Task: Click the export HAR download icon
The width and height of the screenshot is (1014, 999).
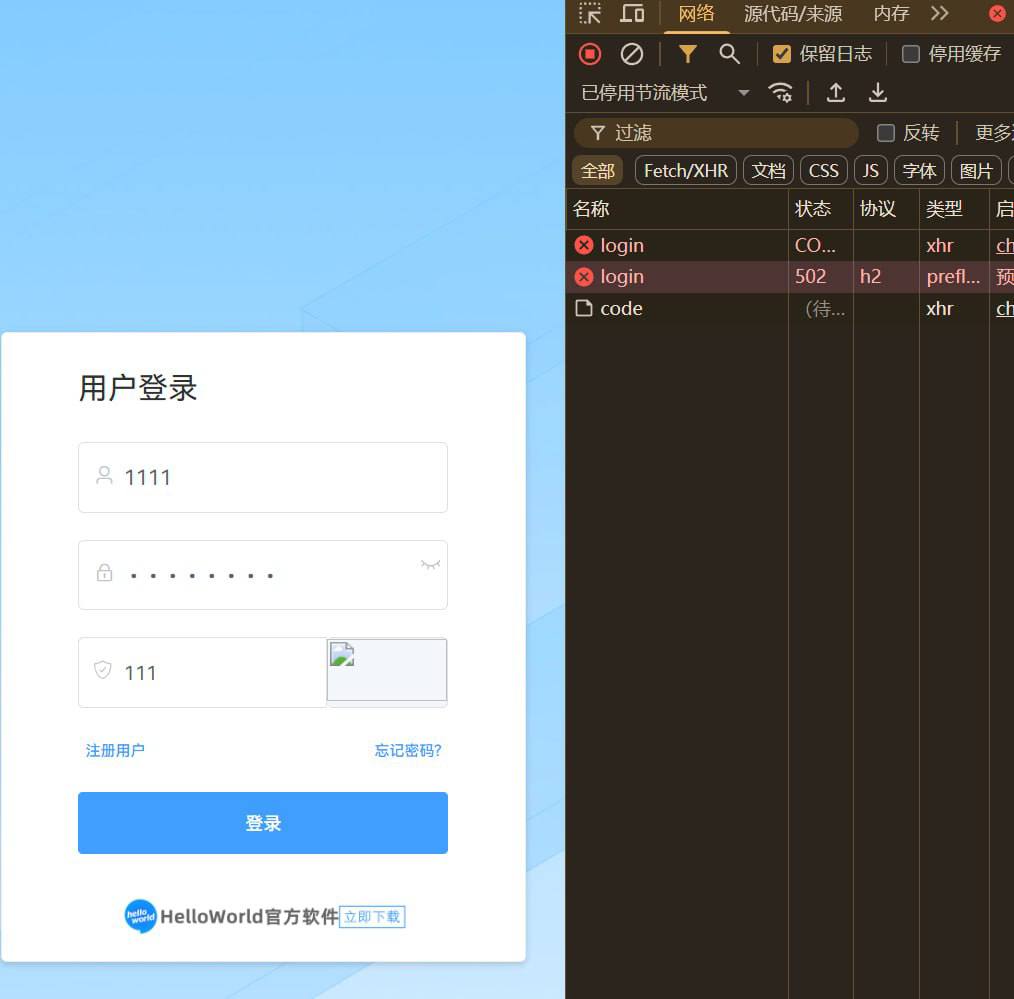Action: [x=878, y=93]
